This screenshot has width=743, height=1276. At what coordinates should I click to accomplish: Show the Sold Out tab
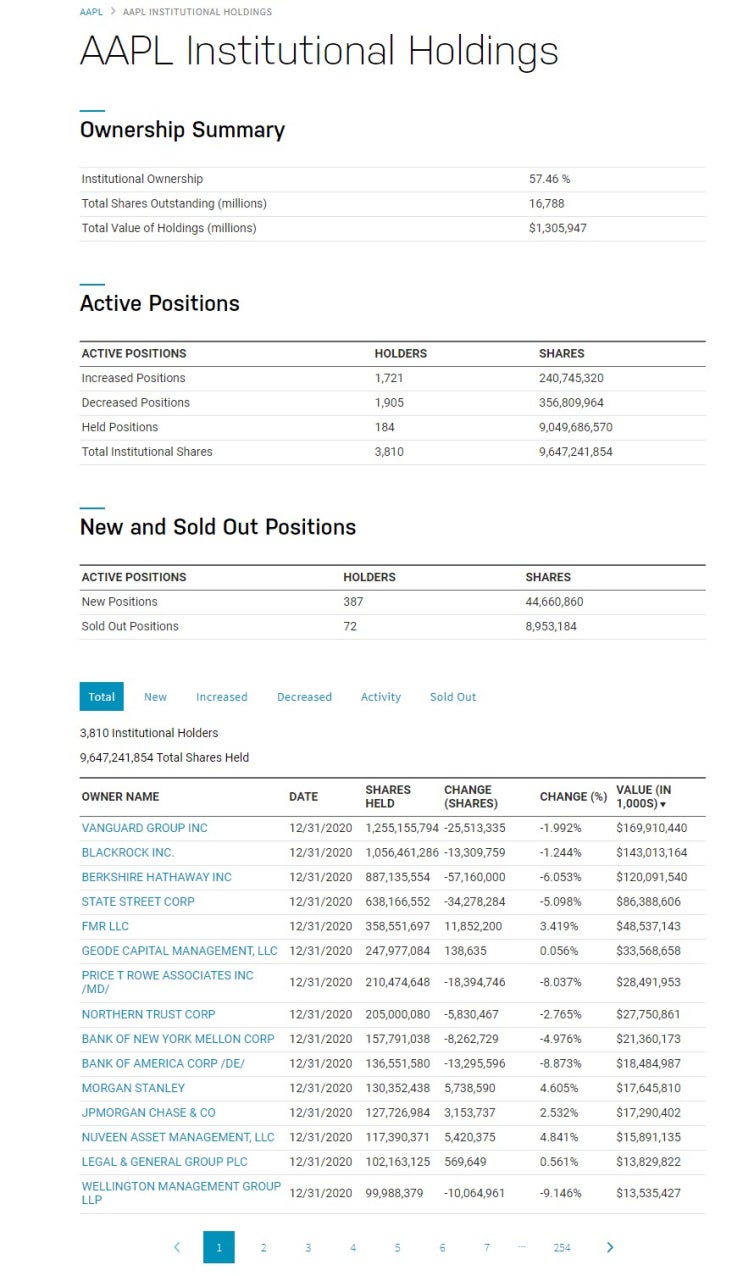(x=453, y=697)
